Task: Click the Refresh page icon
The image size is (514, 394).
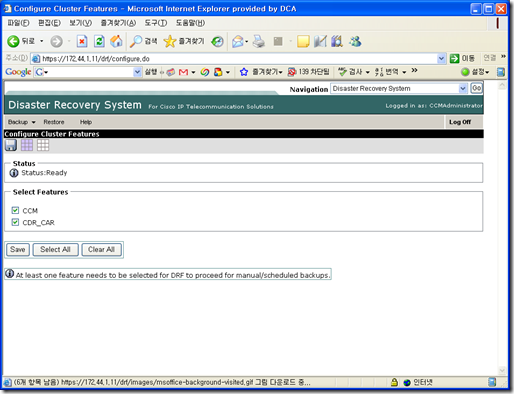Action: click(99, 41)
